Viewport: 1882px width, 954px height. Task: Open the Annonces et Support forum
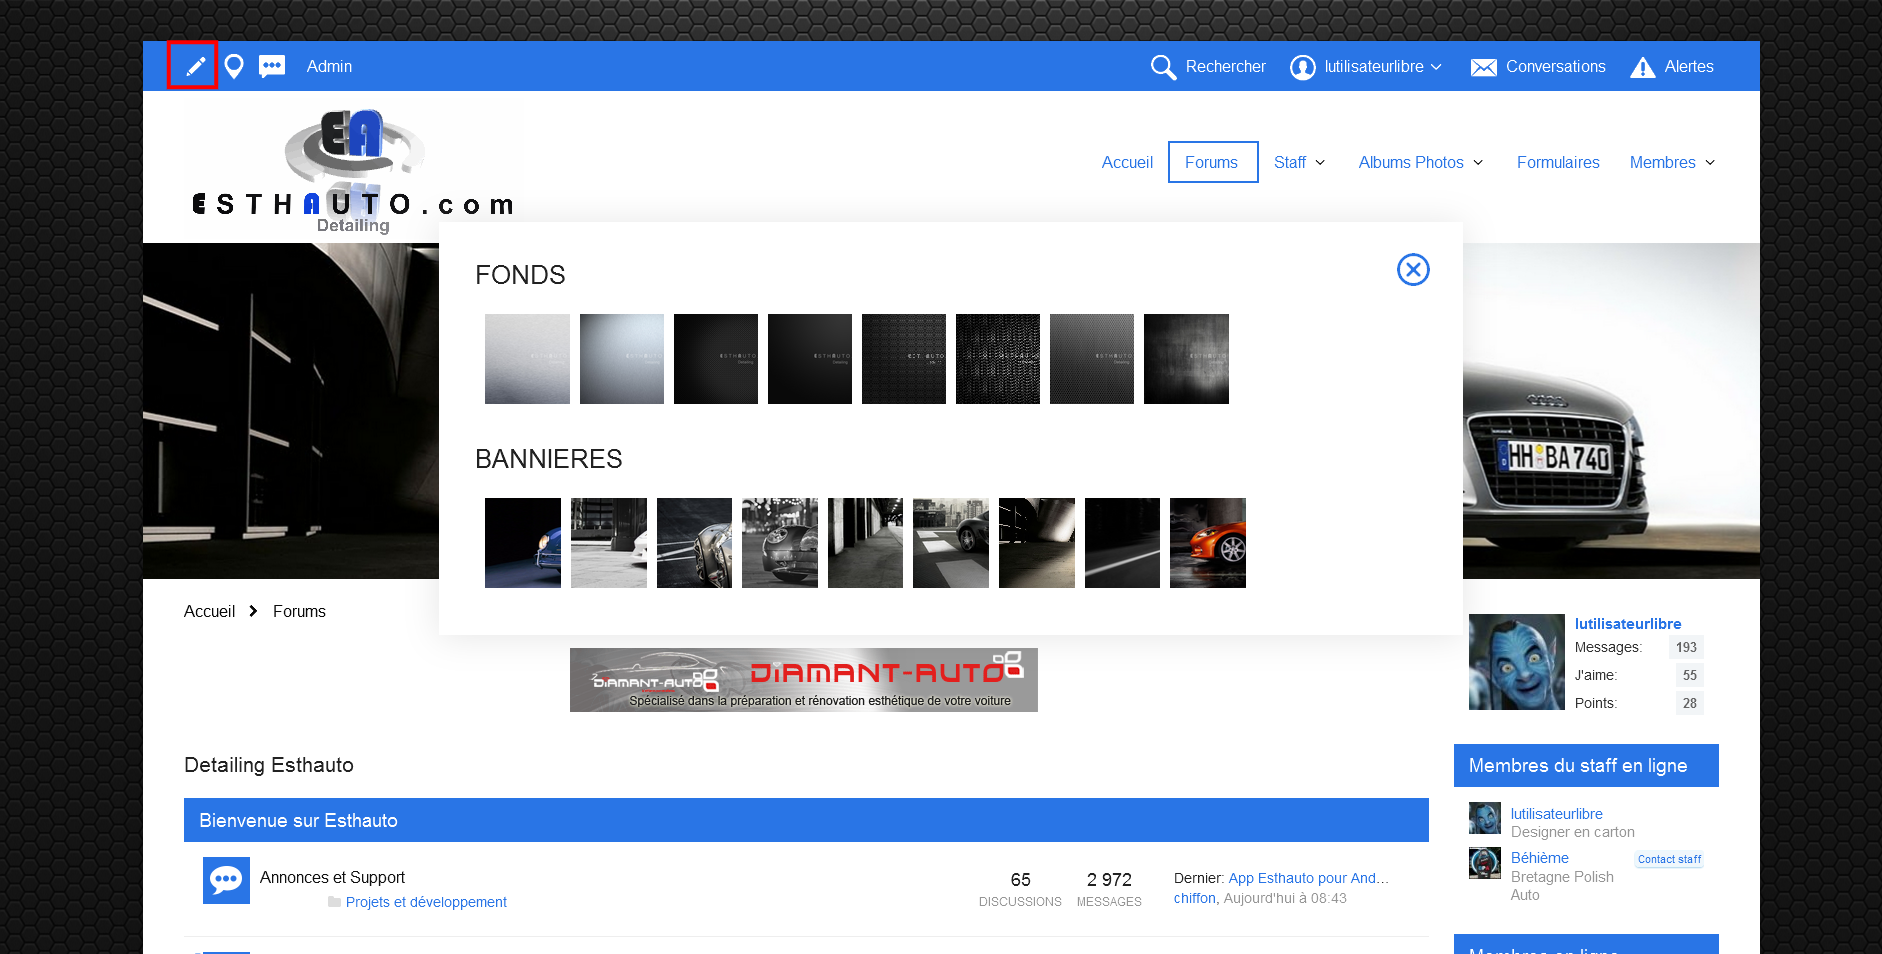click(332, 877)
